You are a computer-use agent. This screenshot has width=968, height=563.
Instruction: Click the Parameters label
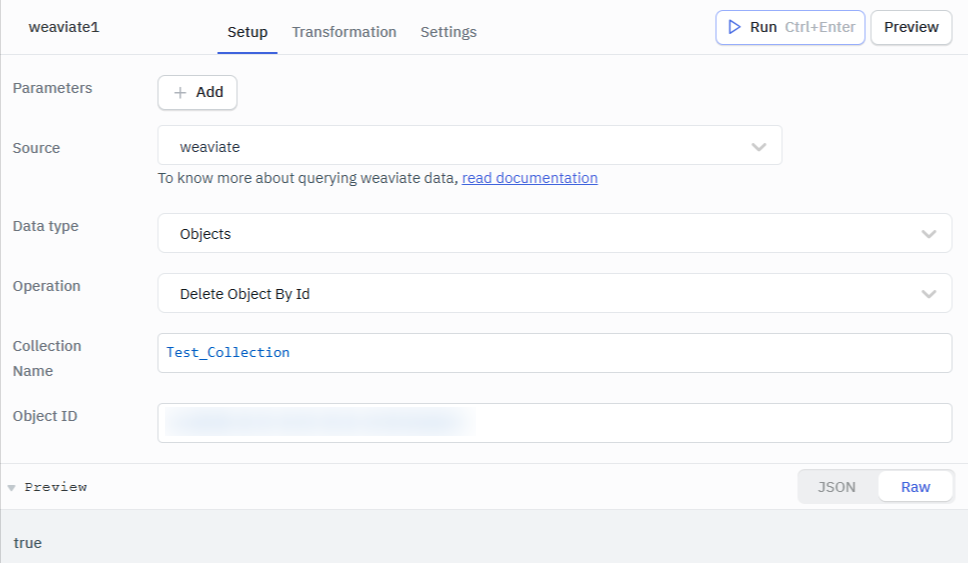coord(52,88)
